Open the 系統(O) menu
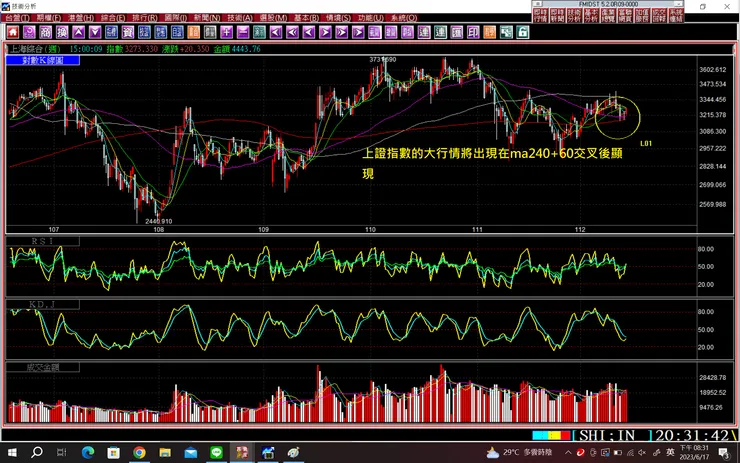This screenshot has height=463, width=740. (404, 18)
